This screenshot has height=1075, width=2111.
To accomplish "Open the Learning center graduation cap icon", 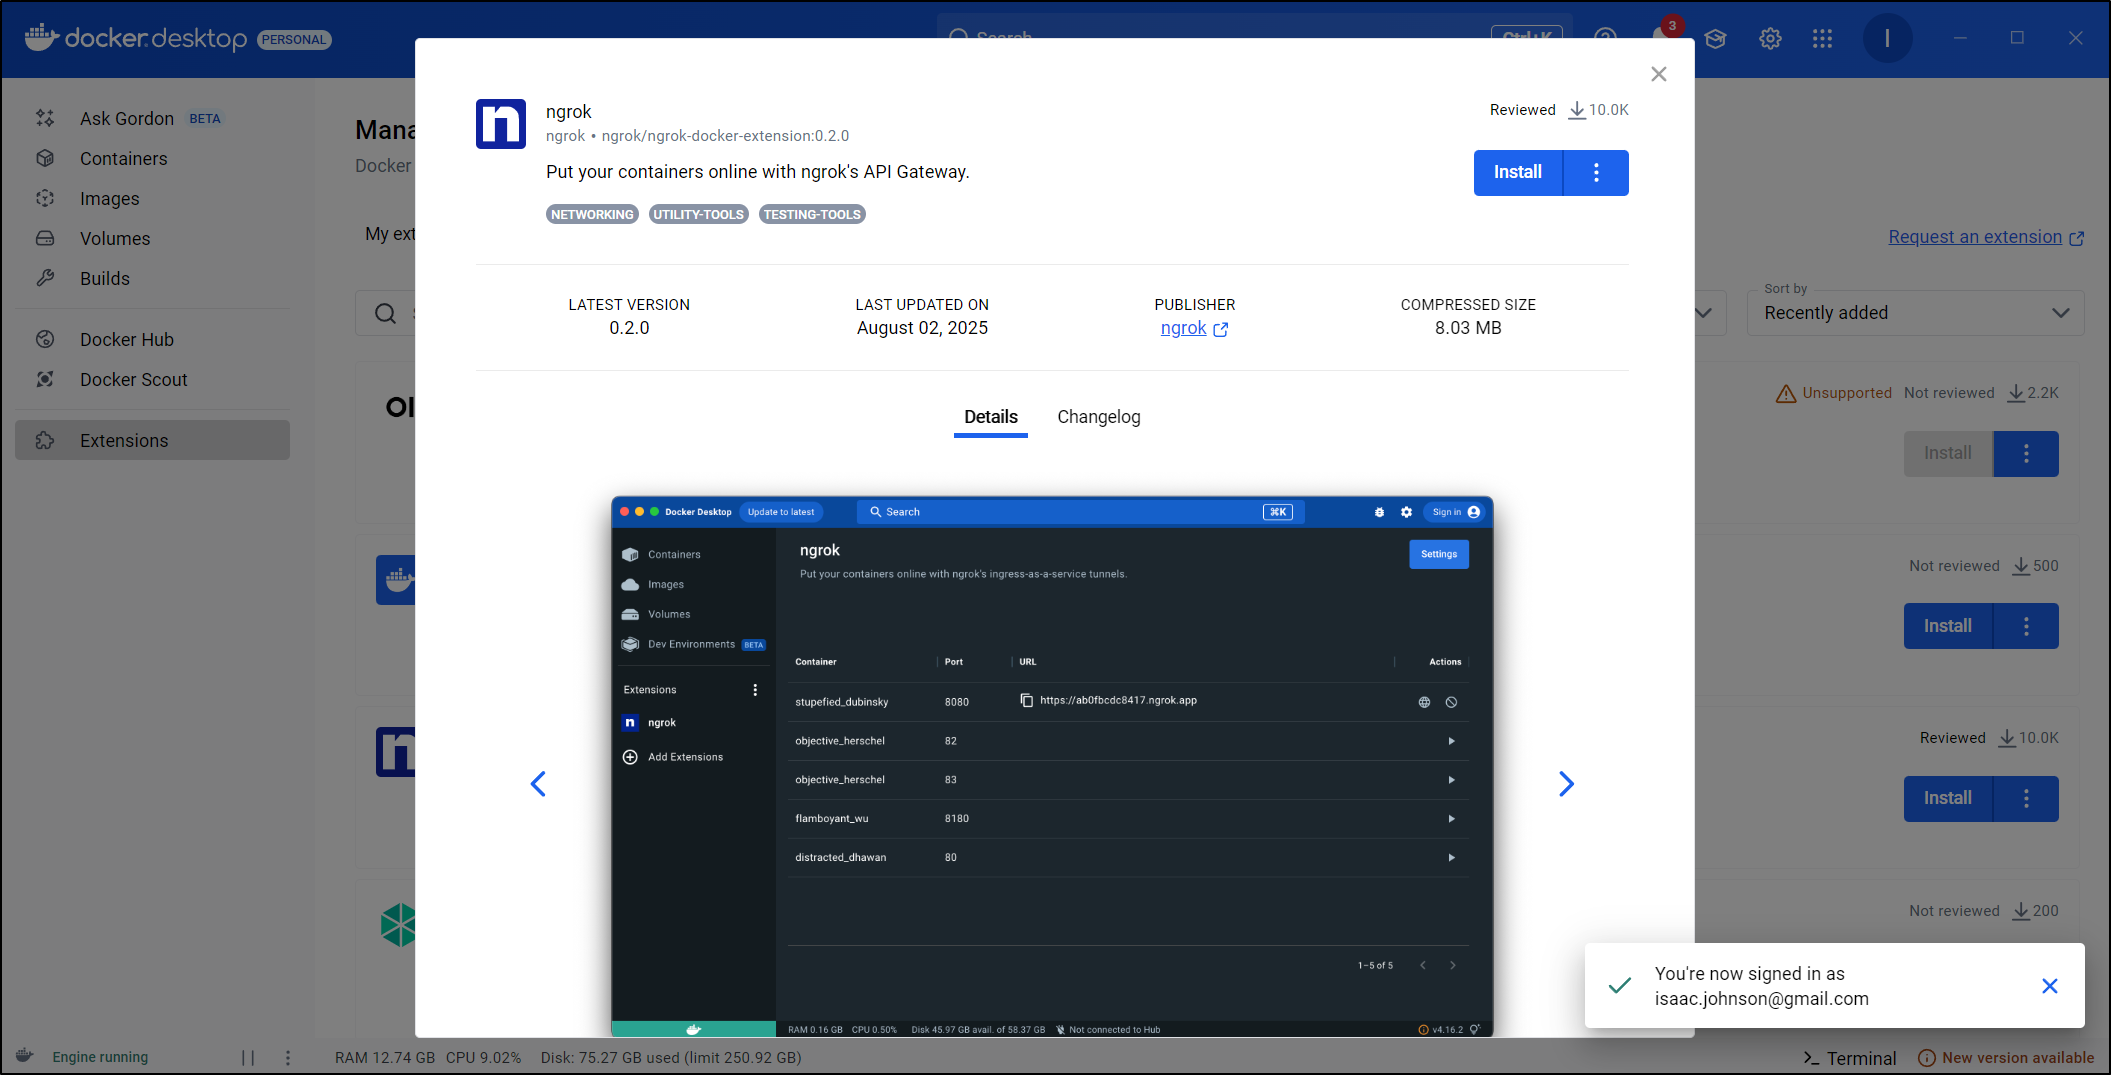I will click(x=1716, y=39).
